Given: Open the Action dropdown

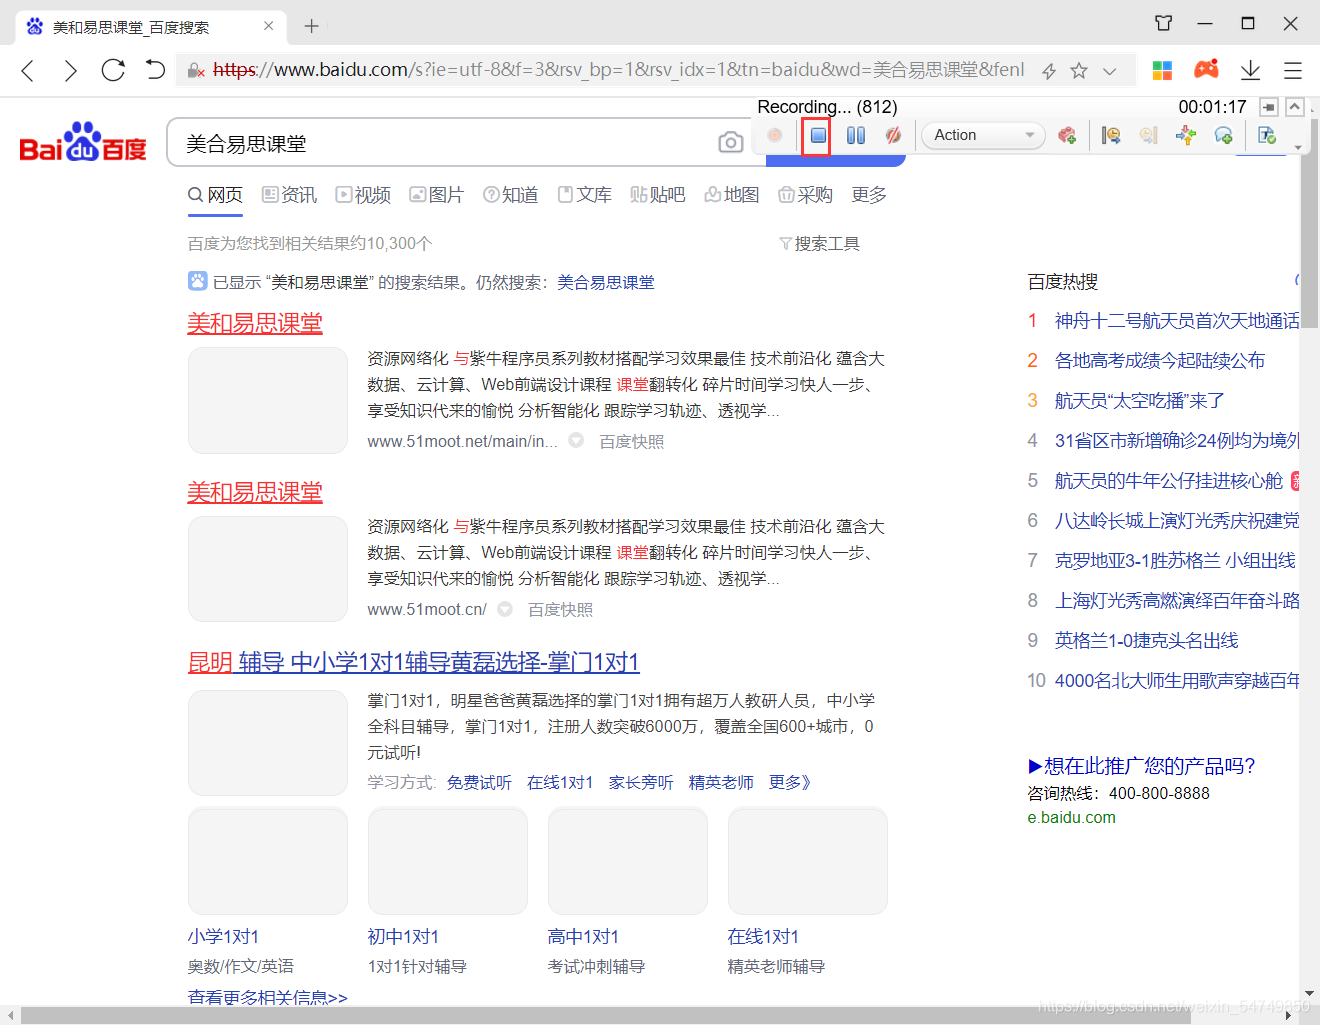Looking at the screenshot, I should click(x=983, y=135).
